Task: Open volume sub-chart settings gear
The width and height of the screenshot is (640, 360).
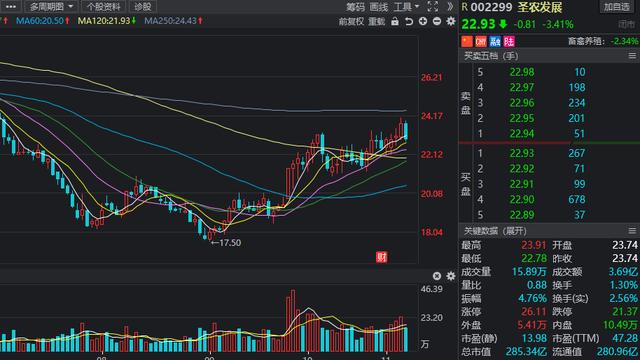Action: click(x=451, y=276)
